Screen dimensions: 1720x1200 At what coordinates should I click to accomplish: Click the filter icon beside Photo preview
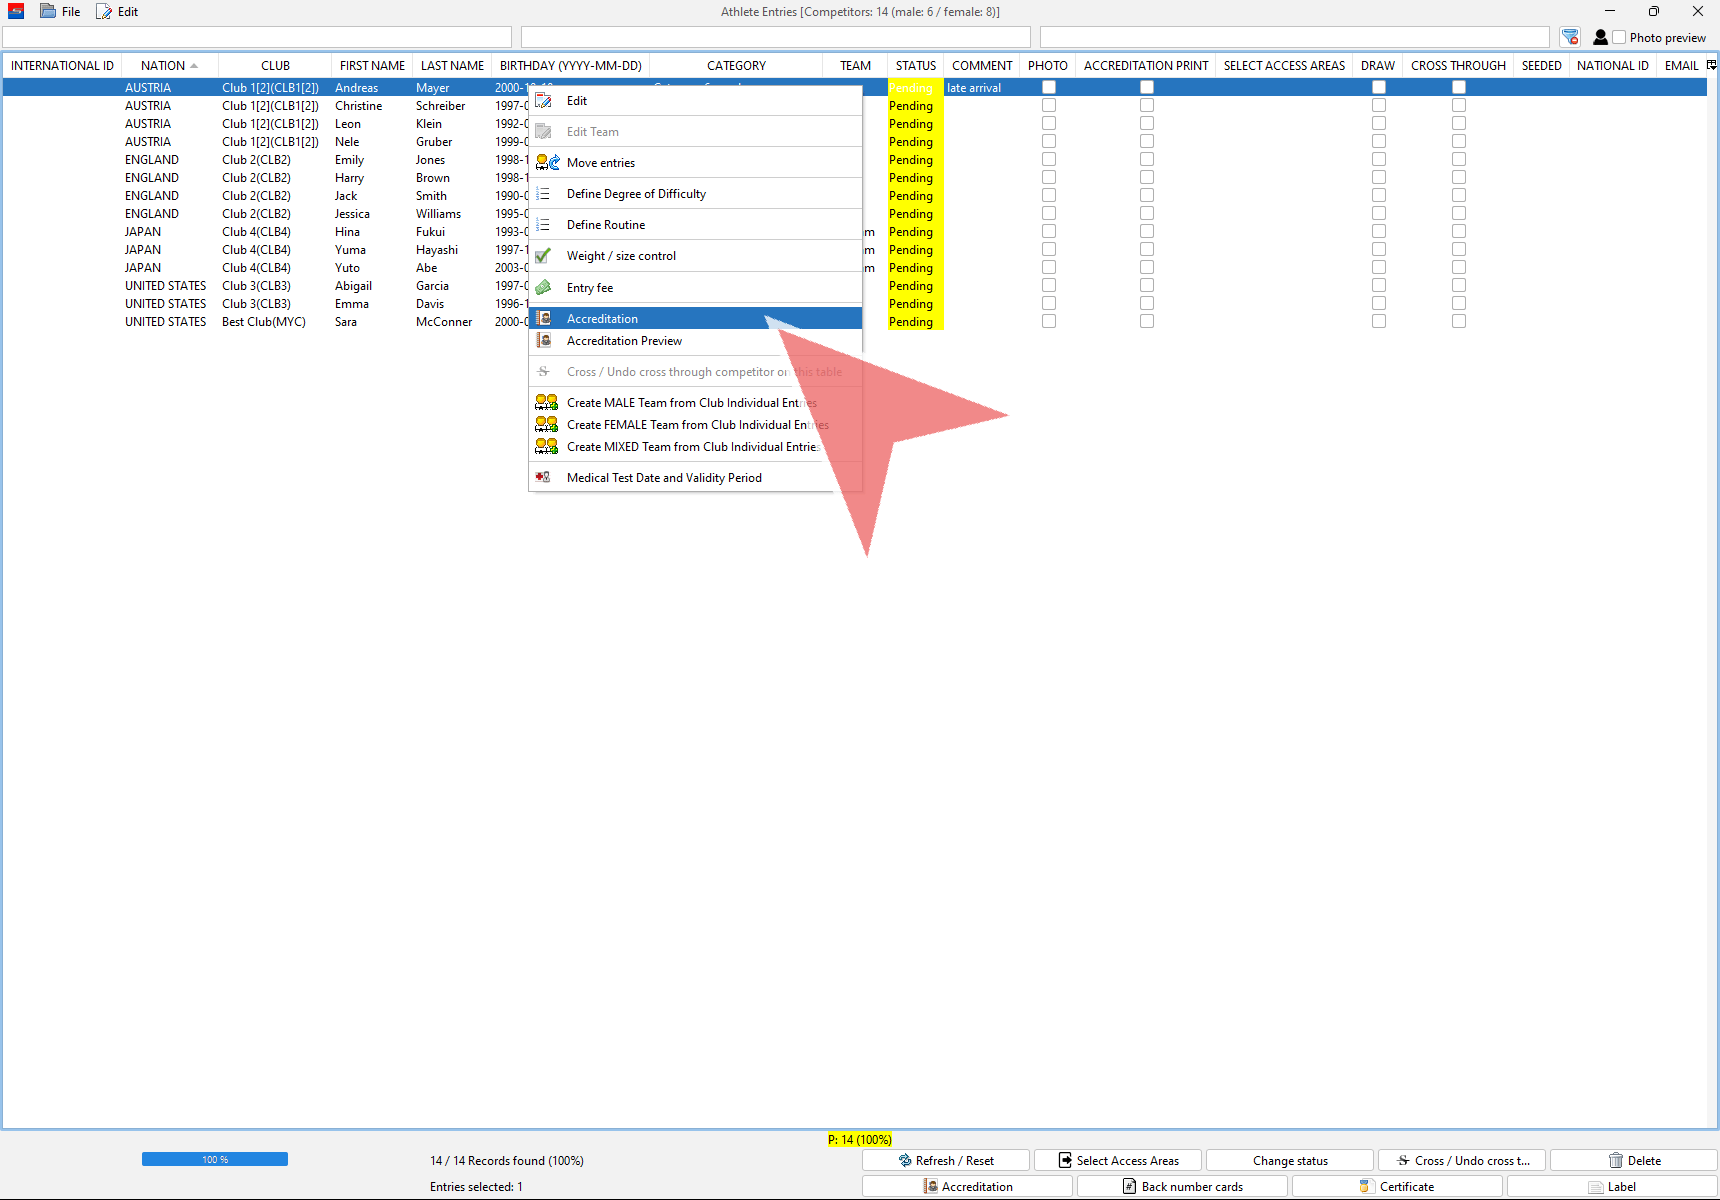pos(1570,37)
